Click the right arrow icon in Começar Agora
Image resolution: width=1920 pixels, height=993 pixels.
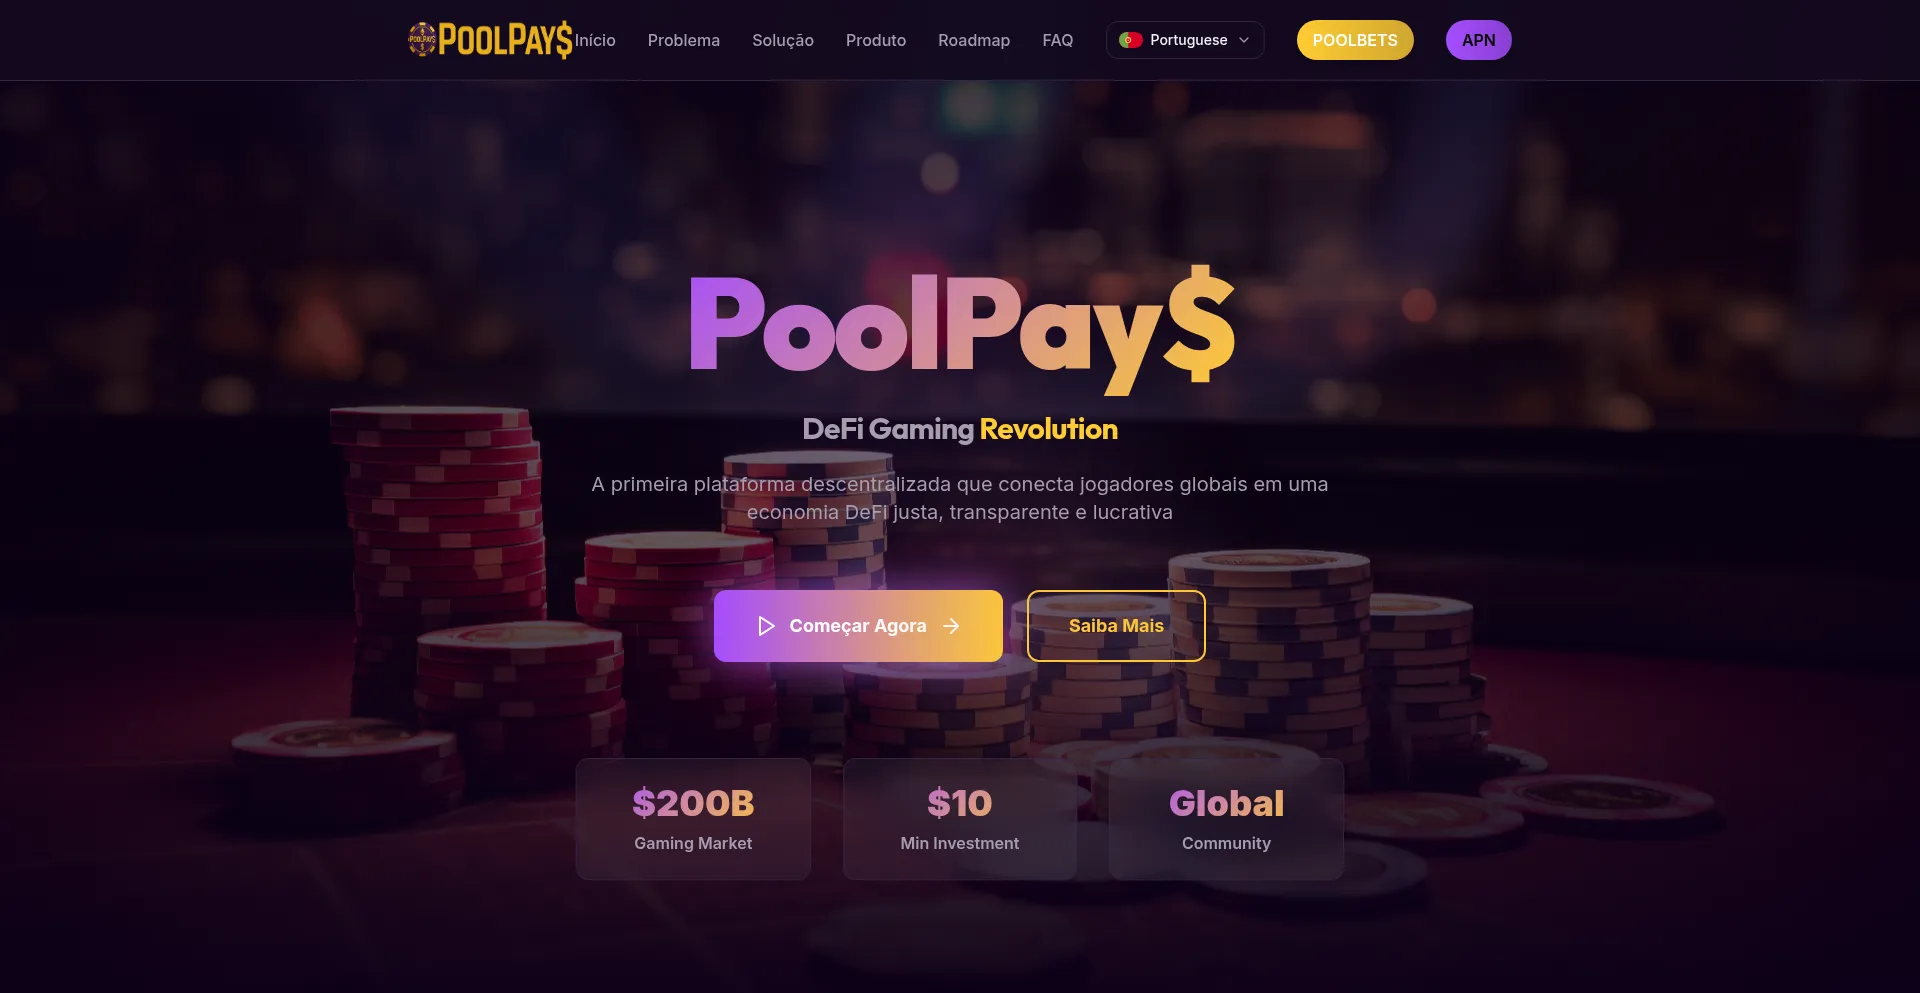click(951, 626)
